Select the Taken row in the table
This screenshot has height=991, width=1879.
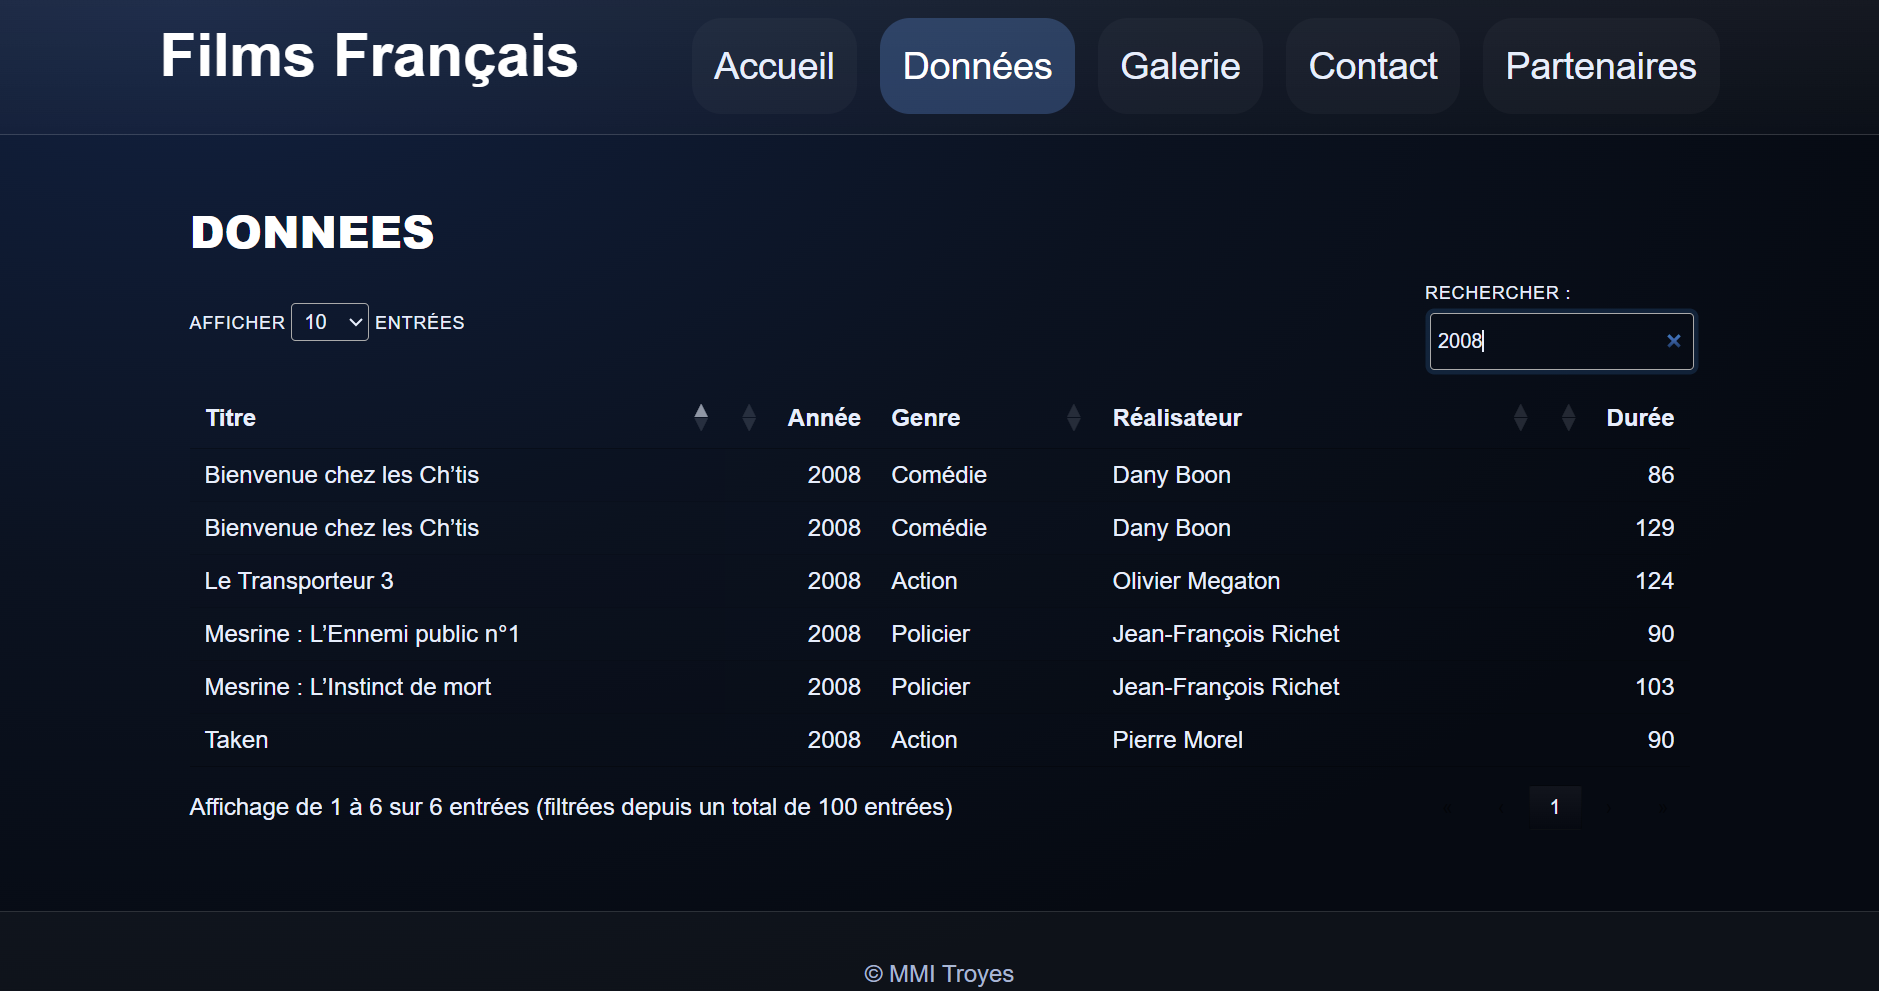tap(236, 740)
